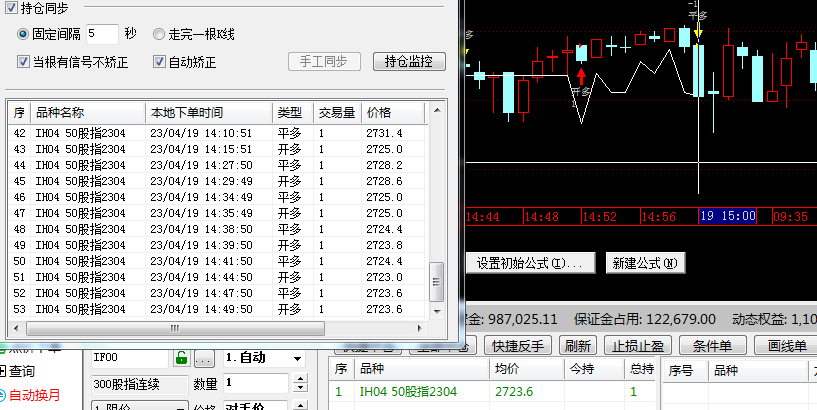The height and width of the screenshot is (410, 817).
Task: Click 新建公式(N) button
Action: (x=645, y=264)
